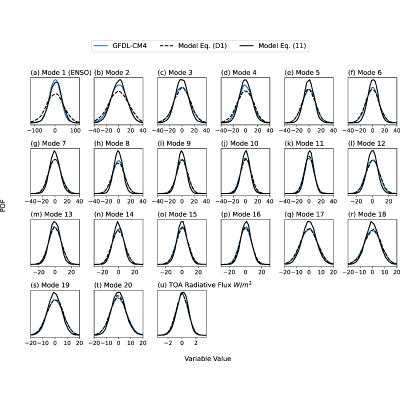Image resolution: width=400 pixels, height=400 pixels.
Task: Select the (k) Mode 11 subplot title
Action: [x=304, y=144]
